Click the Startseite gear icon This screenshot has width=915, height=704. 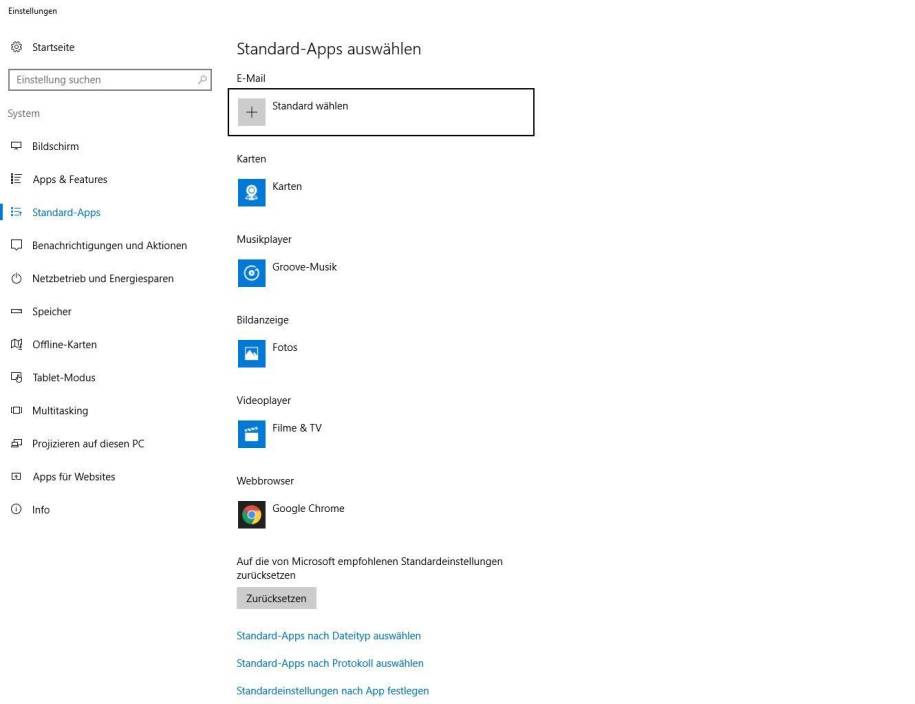(18, 46)
